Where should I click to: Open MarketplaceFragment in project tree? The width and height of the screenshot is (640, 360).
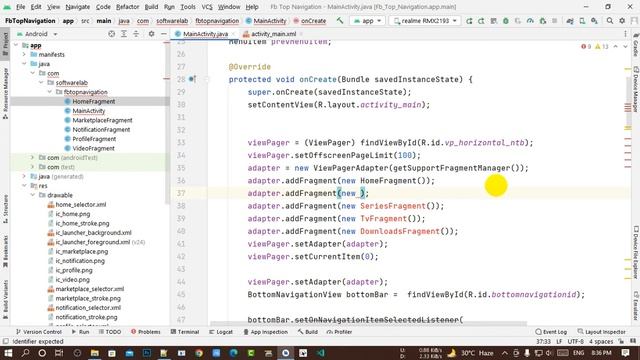tap(102, 120)
